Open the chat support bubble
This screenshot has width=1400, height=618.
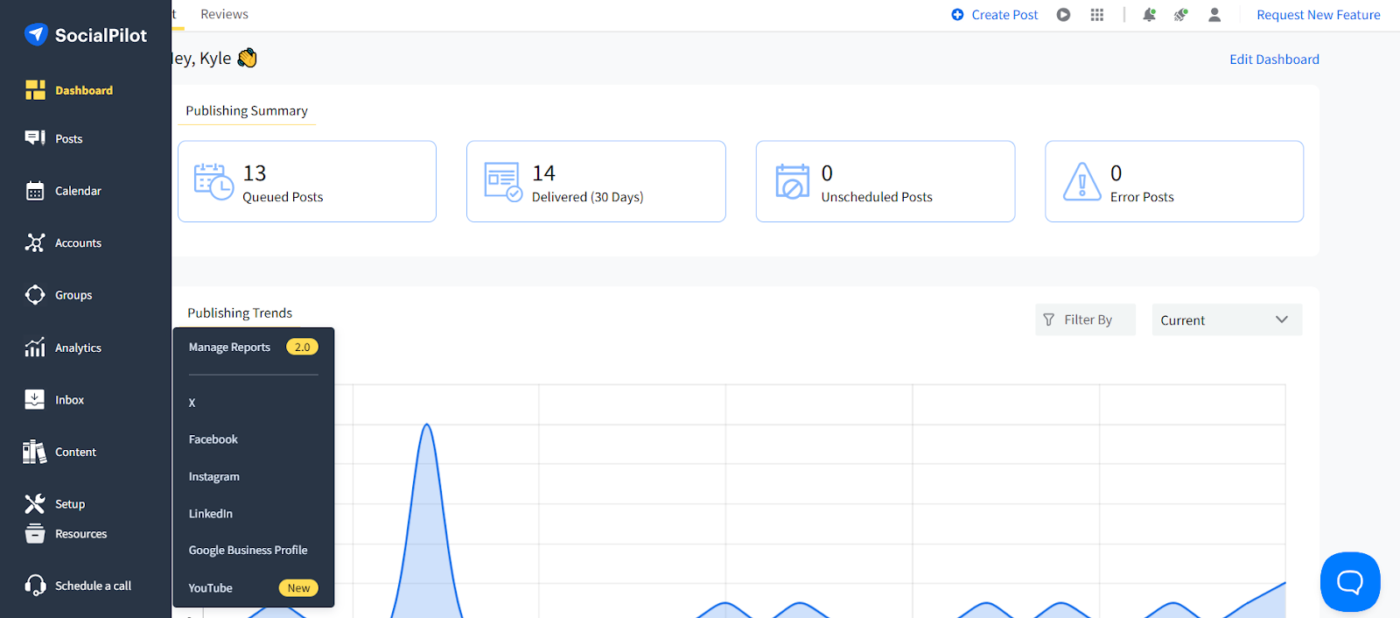1350,581
